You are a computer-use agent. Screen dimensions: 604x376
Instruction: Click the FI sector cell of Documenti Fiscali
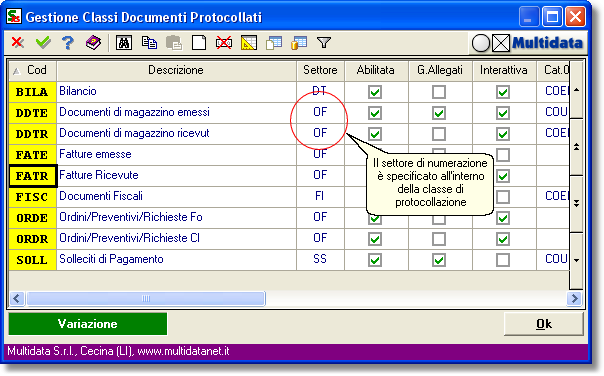point(320,196)
